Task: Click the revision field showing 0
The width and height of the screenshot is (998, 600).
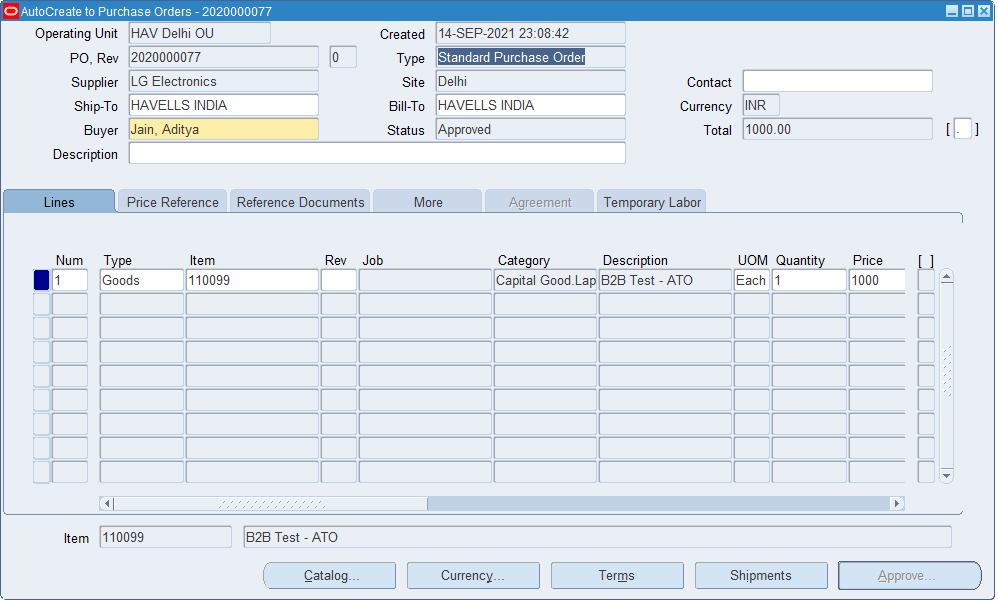Action: click(343, 57)
